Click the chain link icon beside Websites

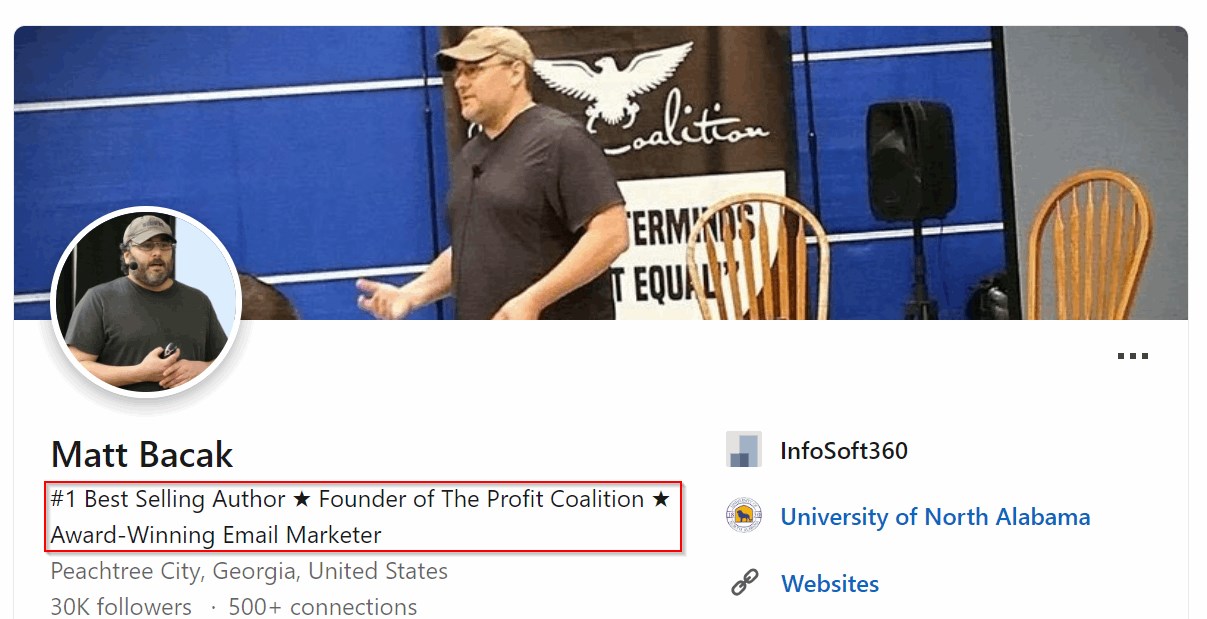point(744,583)
